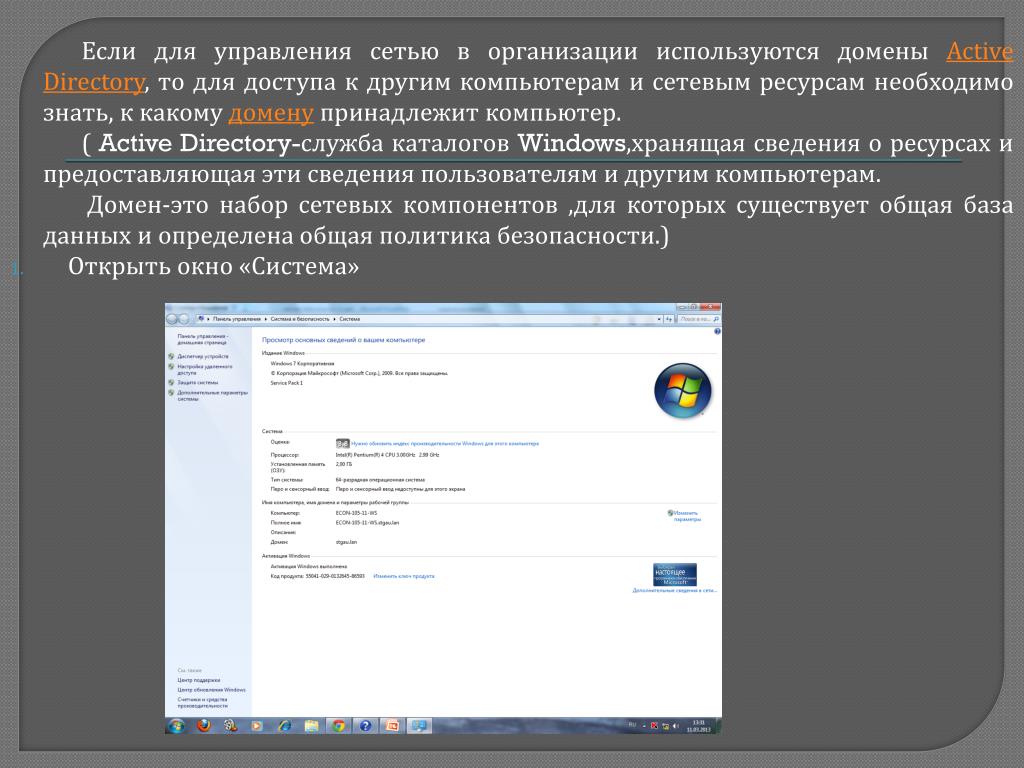
Task: Open the Windows Start orb
Action: 176,726
